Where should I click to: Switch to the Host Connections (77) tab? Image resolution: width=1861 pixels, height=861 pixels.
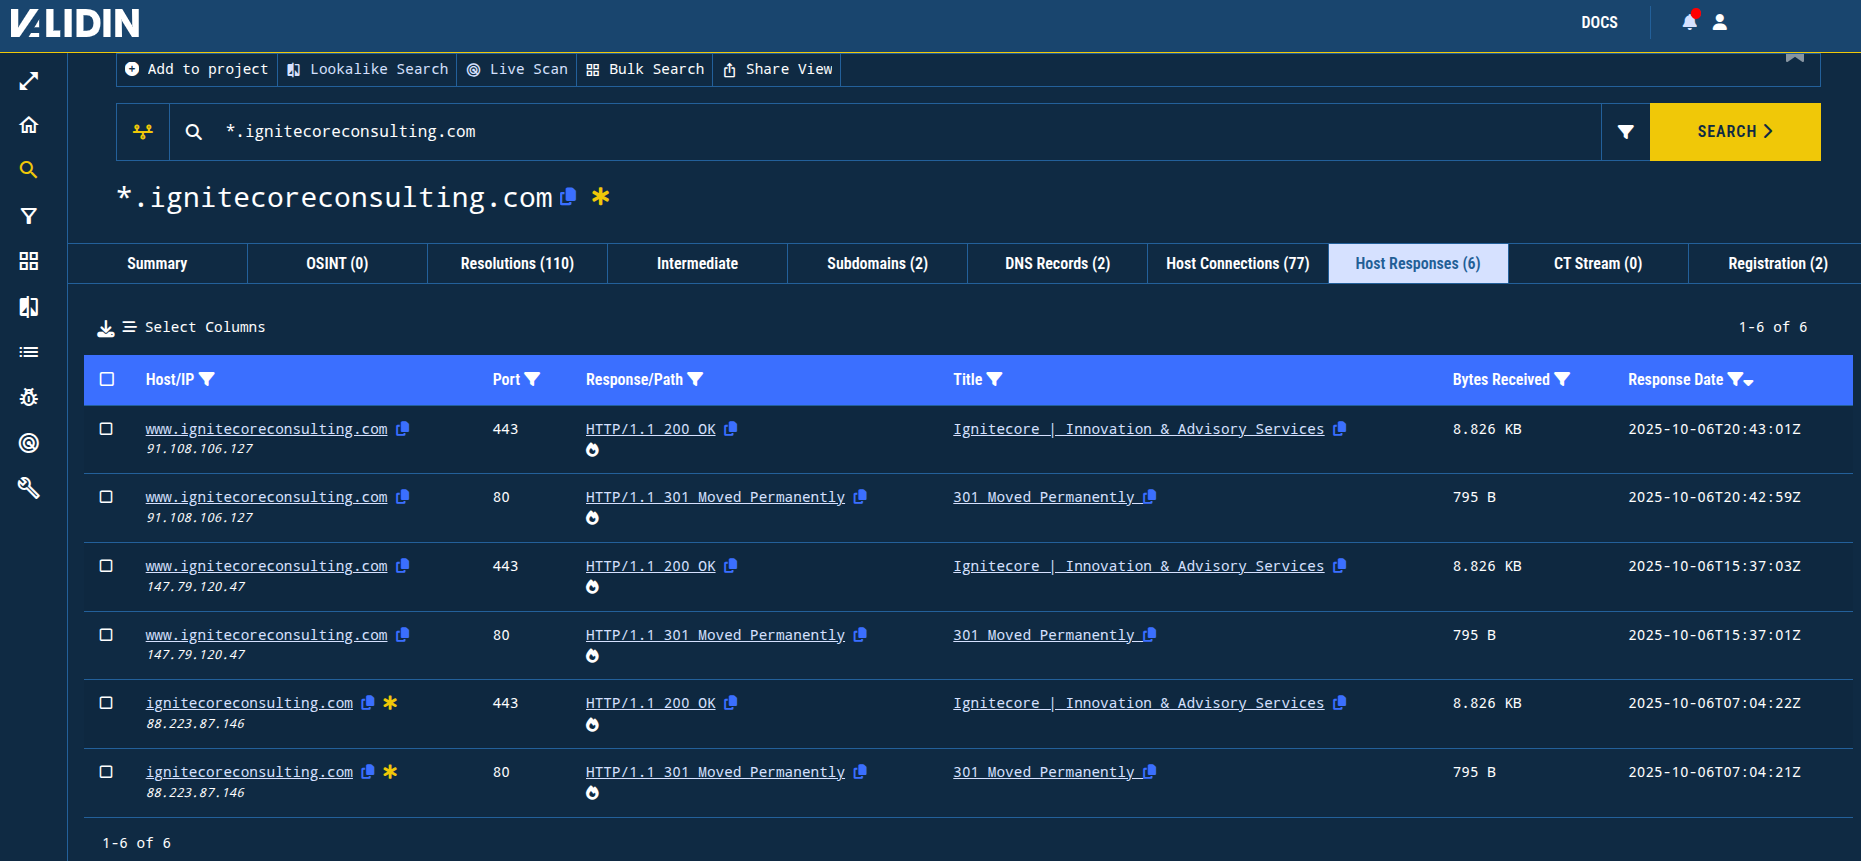(x=1237, y=264)
